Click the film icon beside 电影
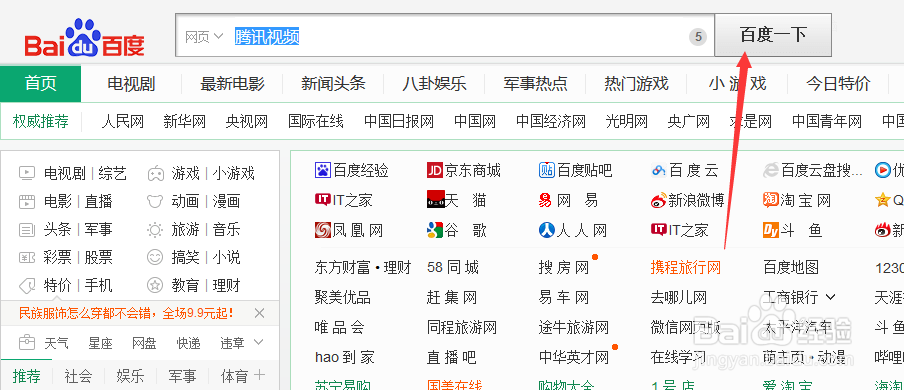The width and height of the screenshot is (904, 390). [x=27, y=201]
